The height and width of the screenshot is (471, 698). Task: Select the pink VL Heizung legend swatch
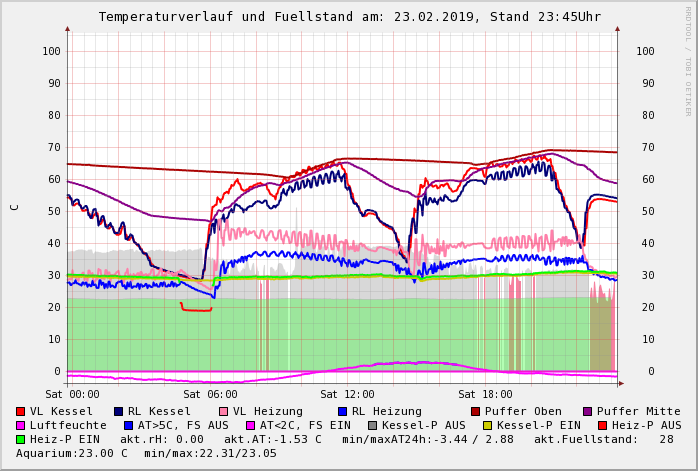(224, 411)
